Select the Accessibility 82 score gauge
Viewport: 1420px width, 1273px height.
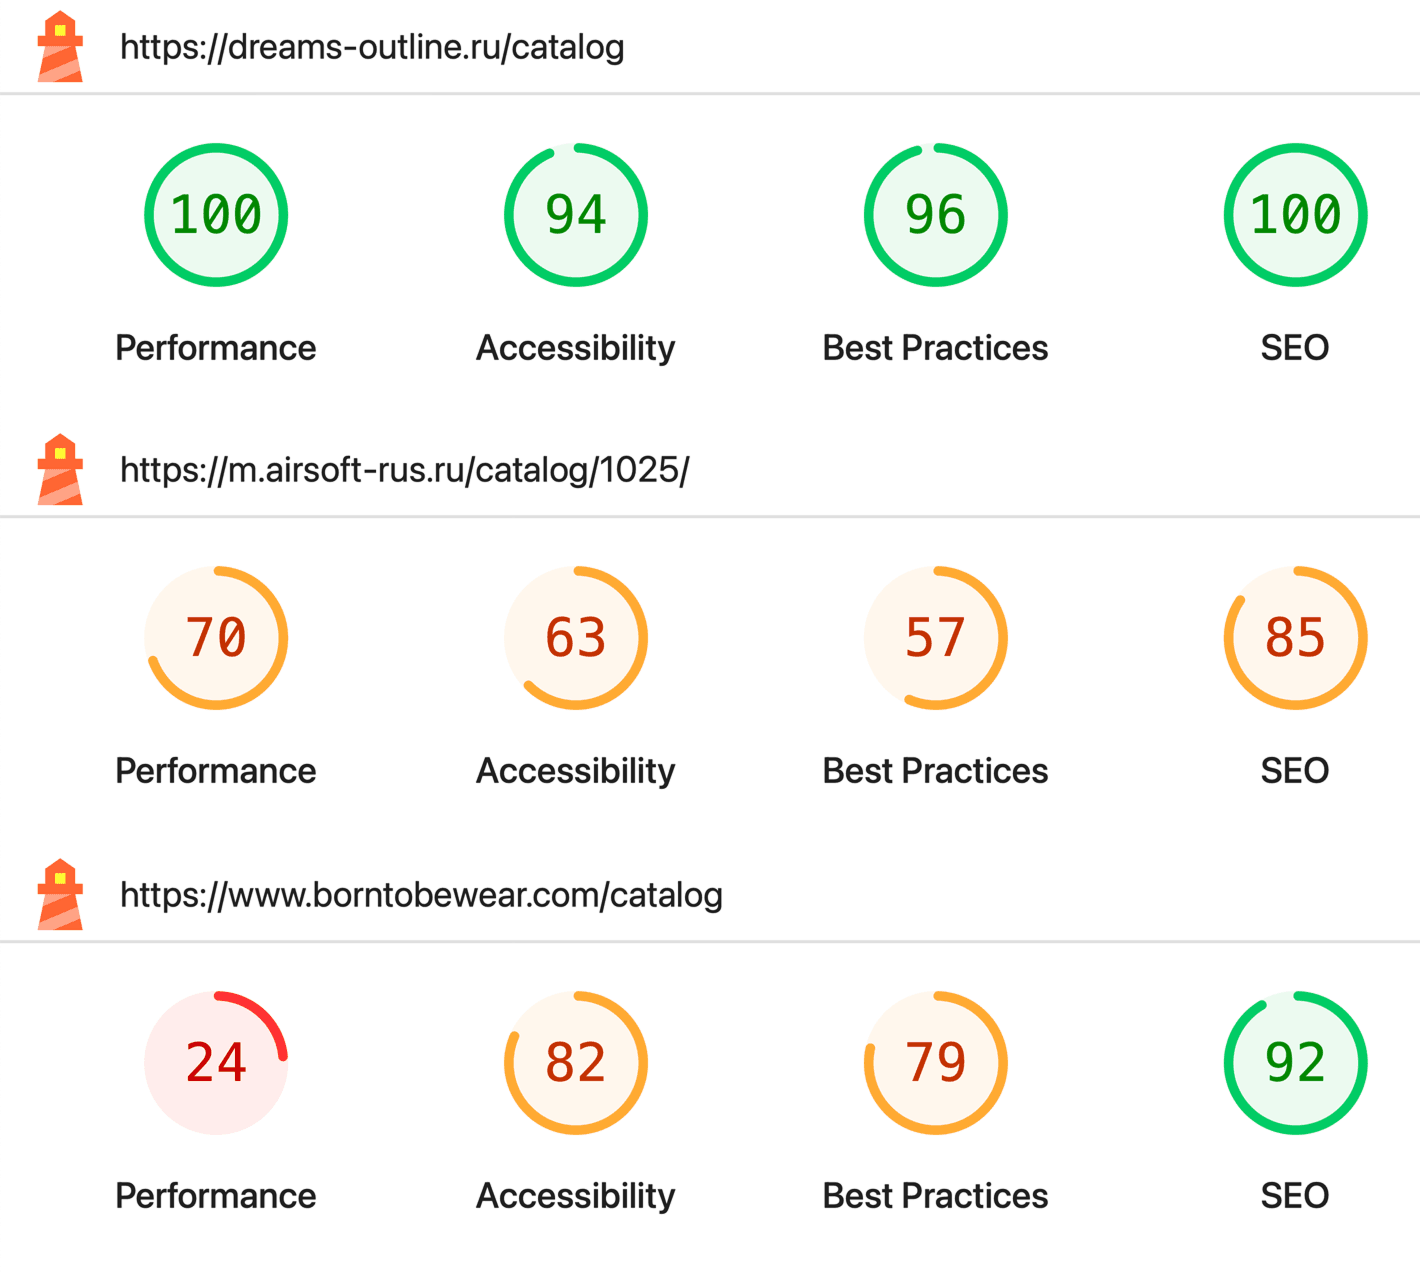pos(576,1063)
